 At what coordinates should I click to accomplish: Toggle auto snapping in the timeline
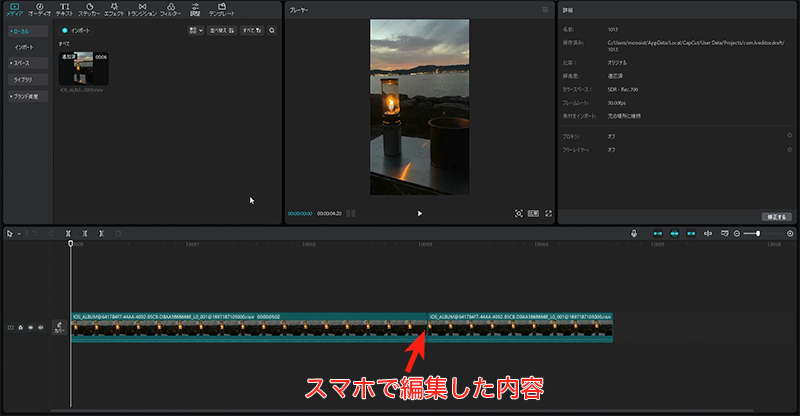(674, 233)
